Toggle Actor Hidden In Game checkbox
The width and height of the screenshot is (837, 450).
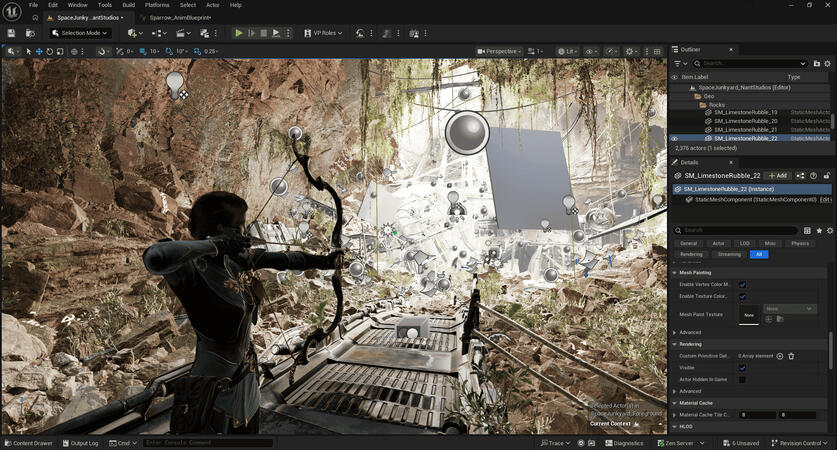(x=742, y=380)
